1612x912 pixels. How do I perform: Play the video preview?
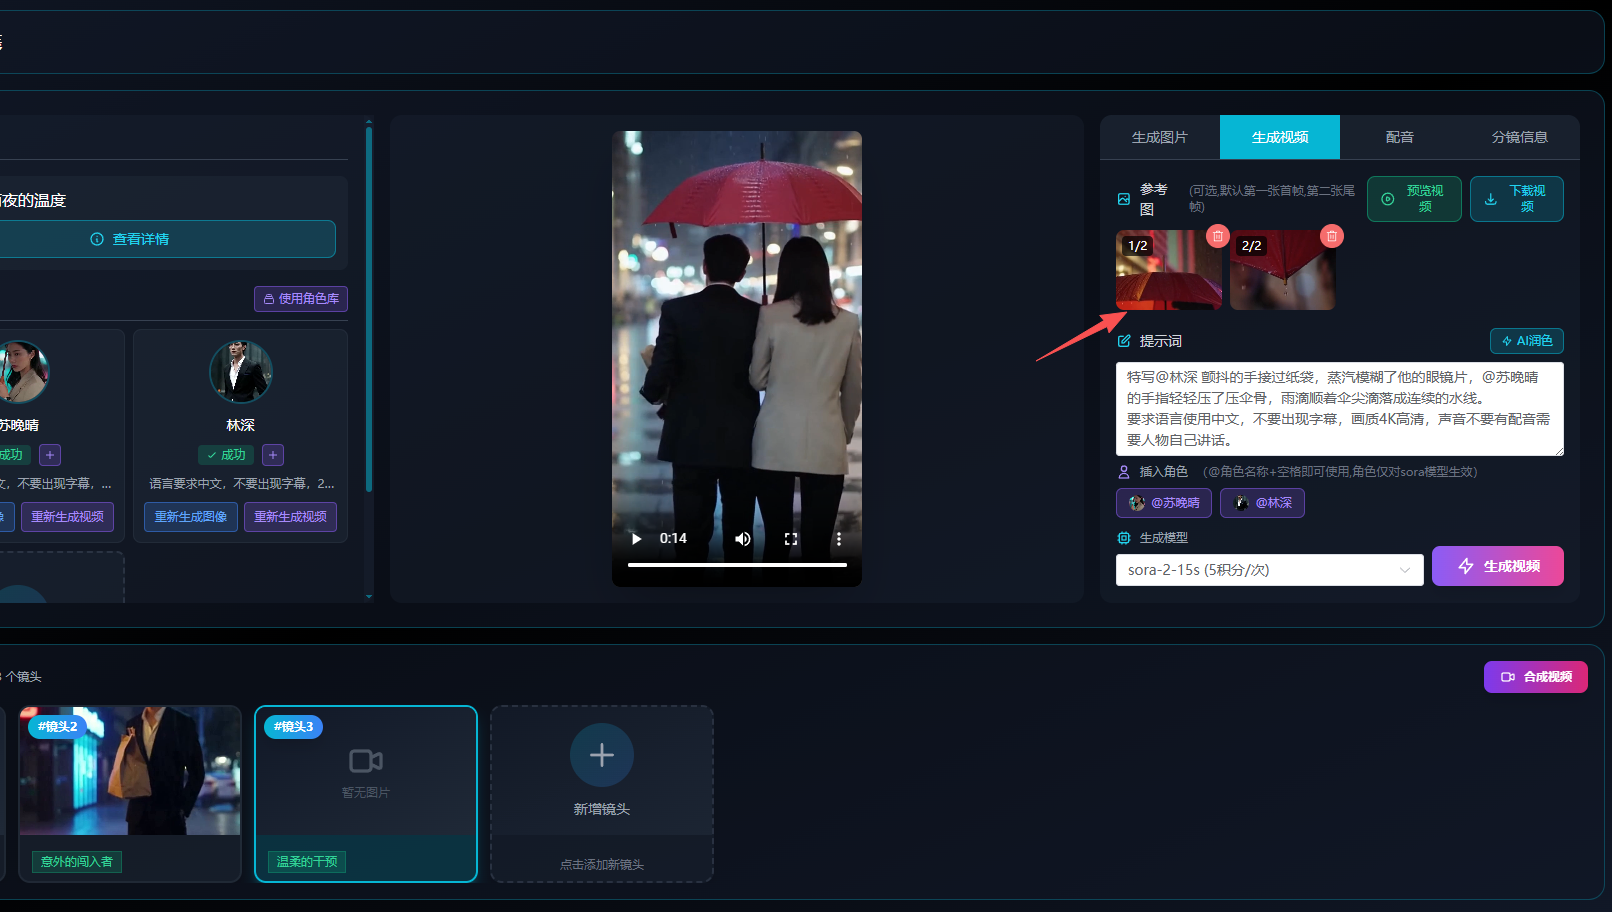coord(636,539)
